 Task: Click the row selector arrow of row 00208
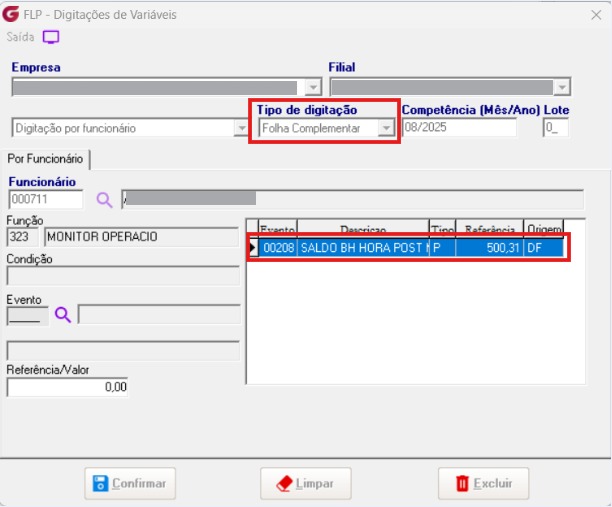(x=253, y=248)
